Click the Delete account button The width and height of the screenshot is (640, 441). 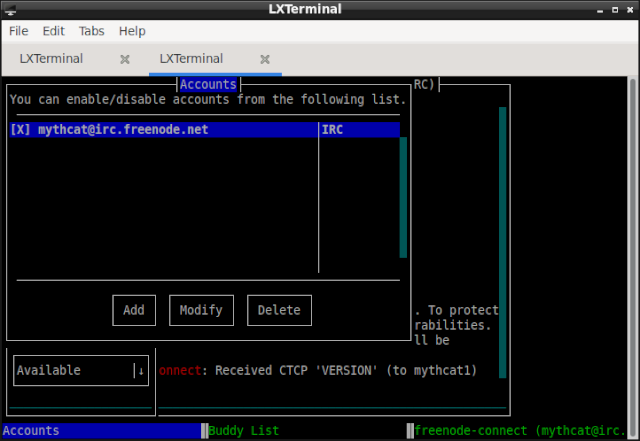(279, 310)
